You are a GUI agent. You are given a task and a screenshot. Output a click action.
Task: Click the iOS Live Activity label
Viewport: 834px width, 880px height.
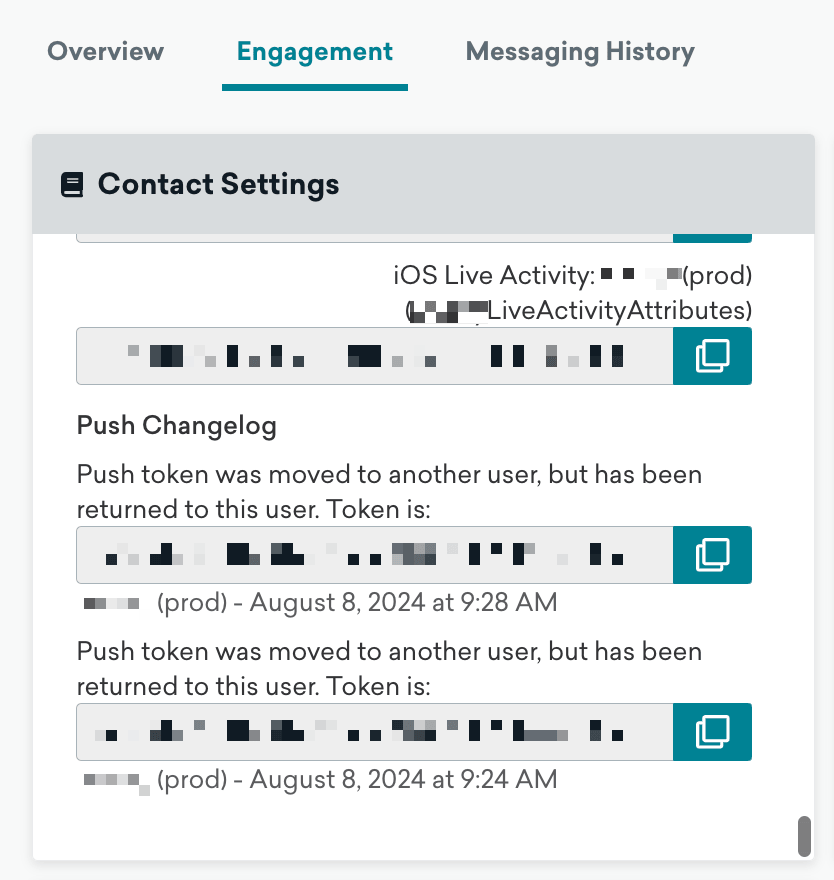point(495,274)
